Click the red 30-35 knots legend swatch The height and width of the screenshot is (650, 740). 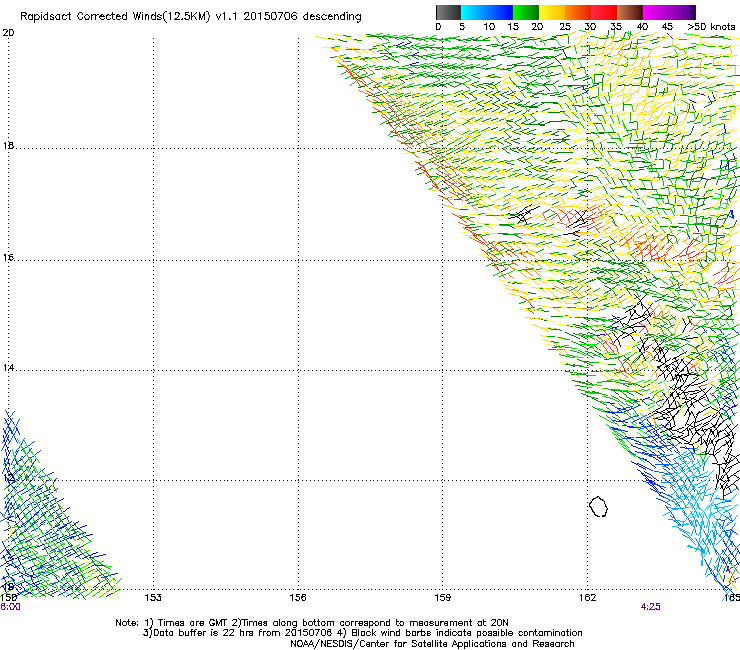604,12
